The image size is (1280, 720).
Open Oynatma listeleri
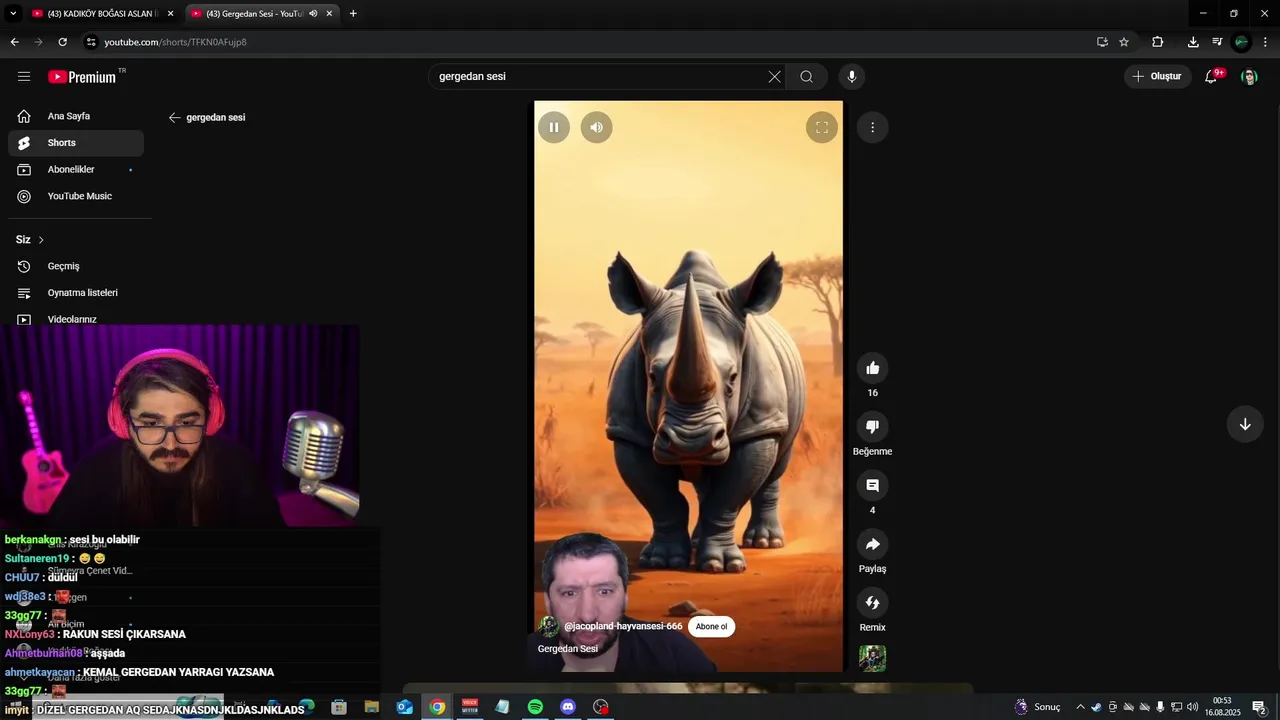point(76,293)
